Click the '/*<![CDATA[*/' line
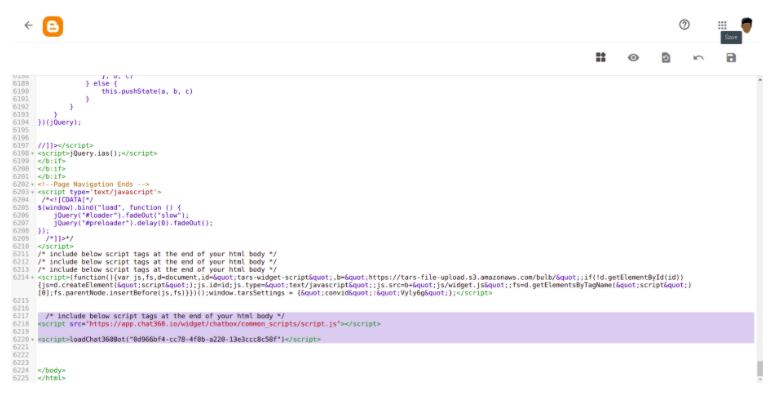The height and width of the screenshot is (403, 777). coord(67,200)
